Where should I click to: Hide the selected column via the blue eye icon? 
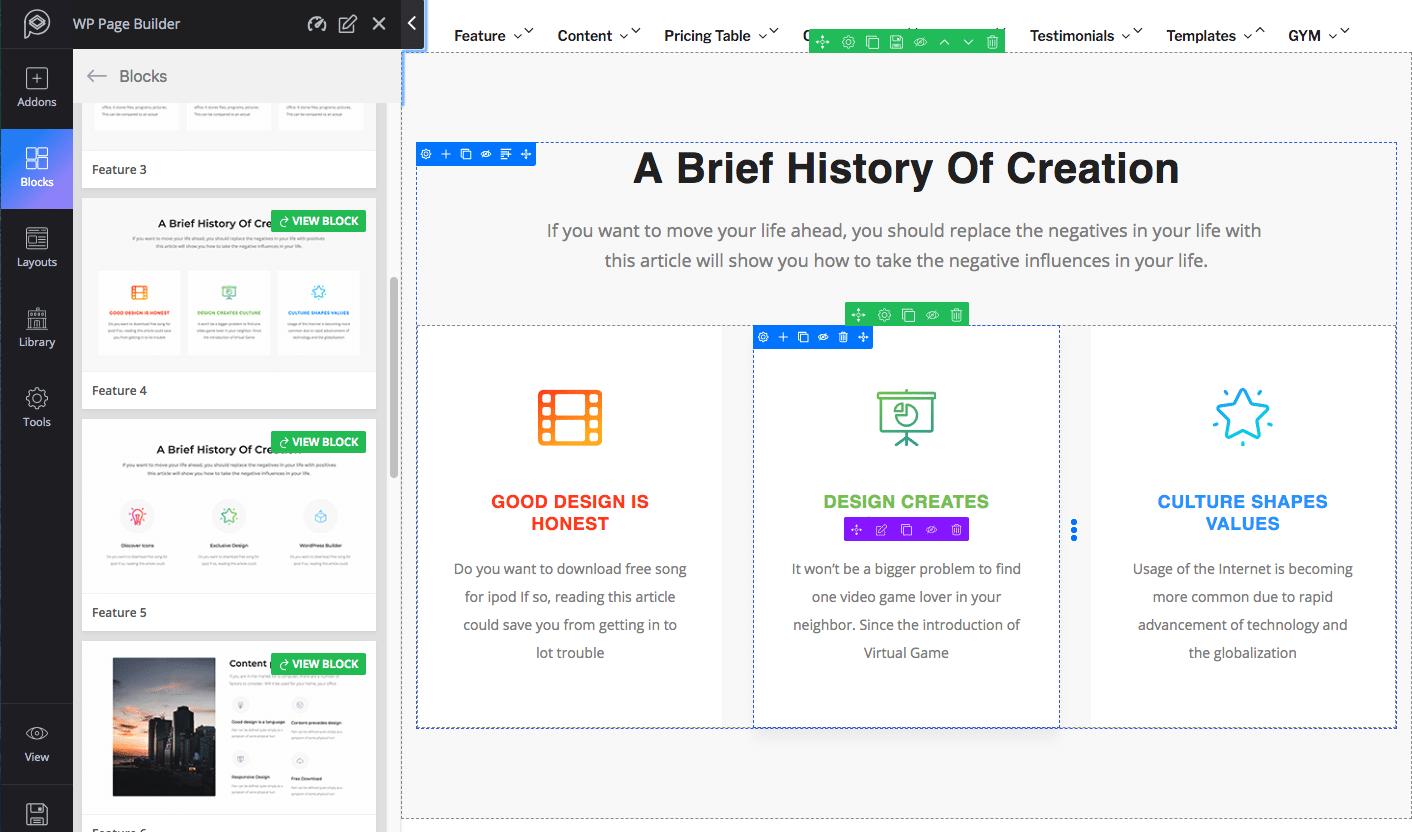[823, 337]
